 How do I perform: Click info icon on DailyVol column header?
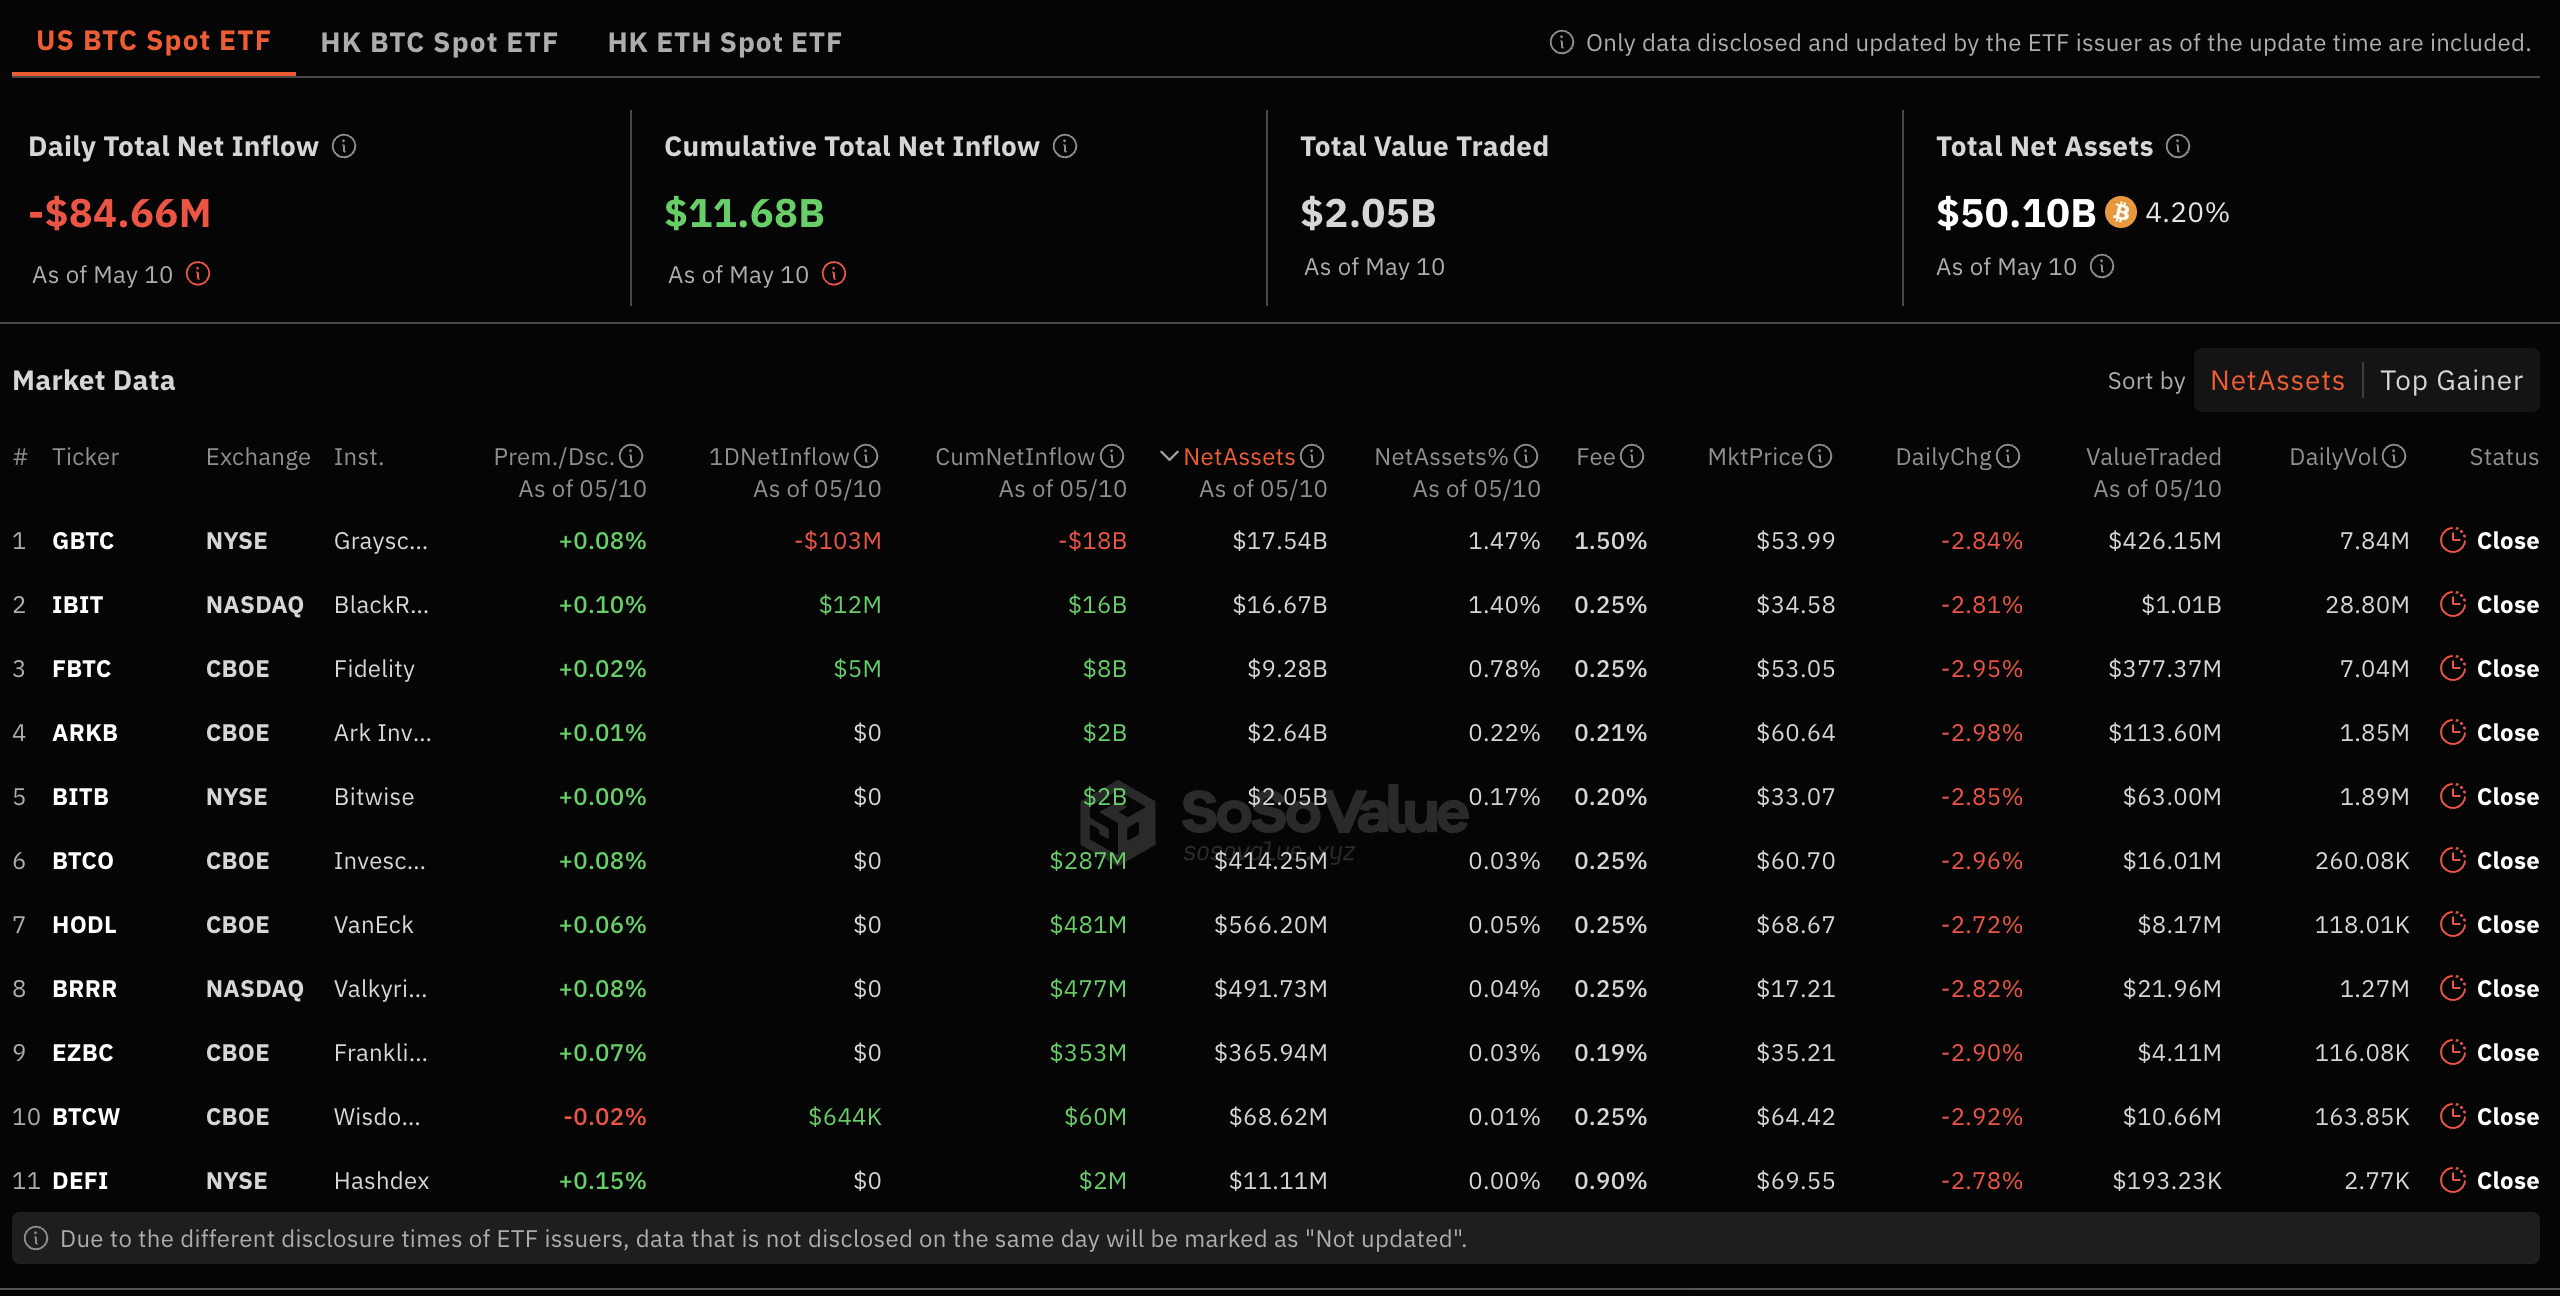click(2394, 457)
